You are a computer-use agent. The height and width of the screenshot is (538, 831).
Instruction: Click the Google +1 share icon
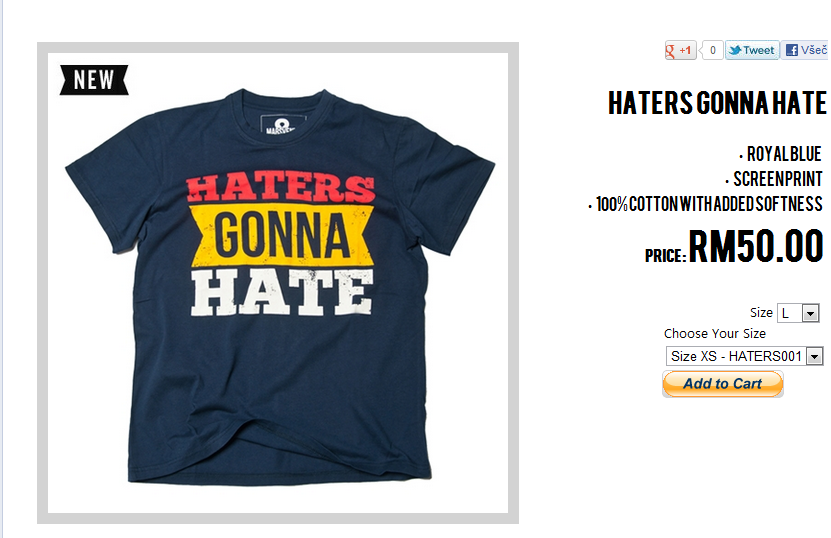click(x=680, y=50)
